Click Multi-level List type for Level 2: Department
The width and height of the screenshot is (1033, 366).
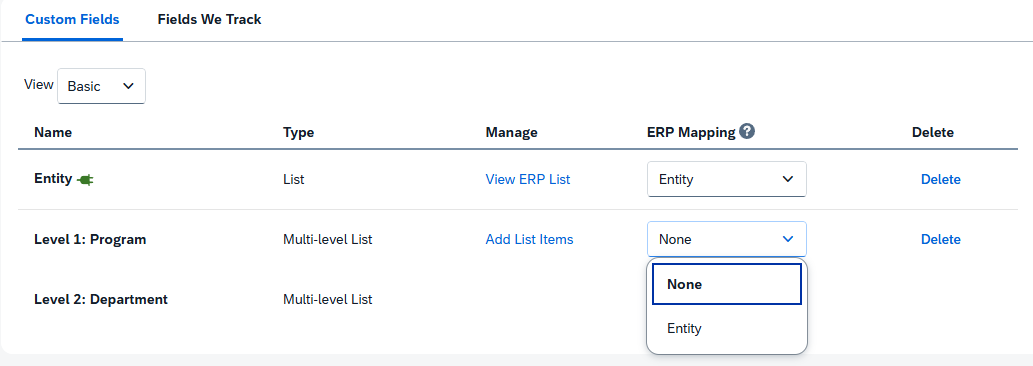(x=327, y=300)
